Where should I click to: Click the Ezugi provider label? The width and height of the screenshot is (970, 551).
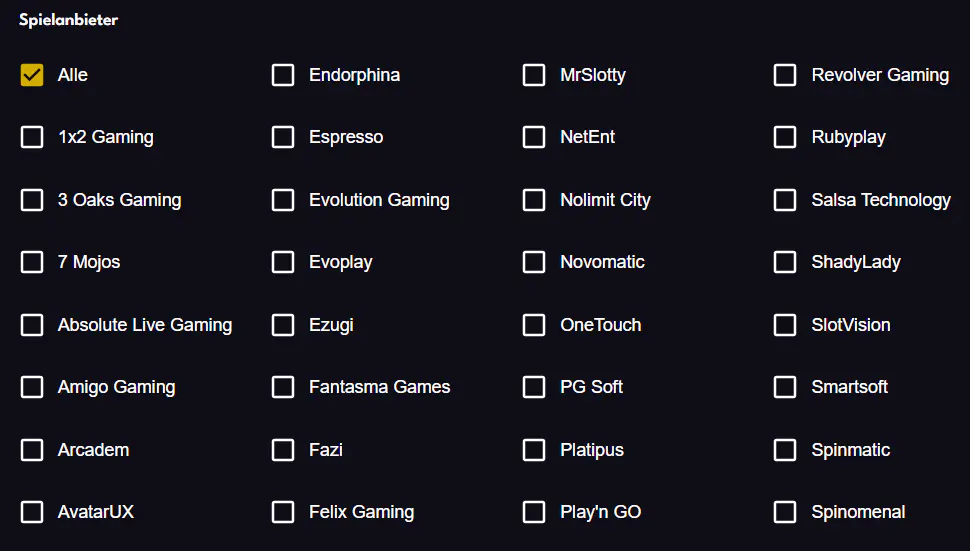click(x=331, y=325)
